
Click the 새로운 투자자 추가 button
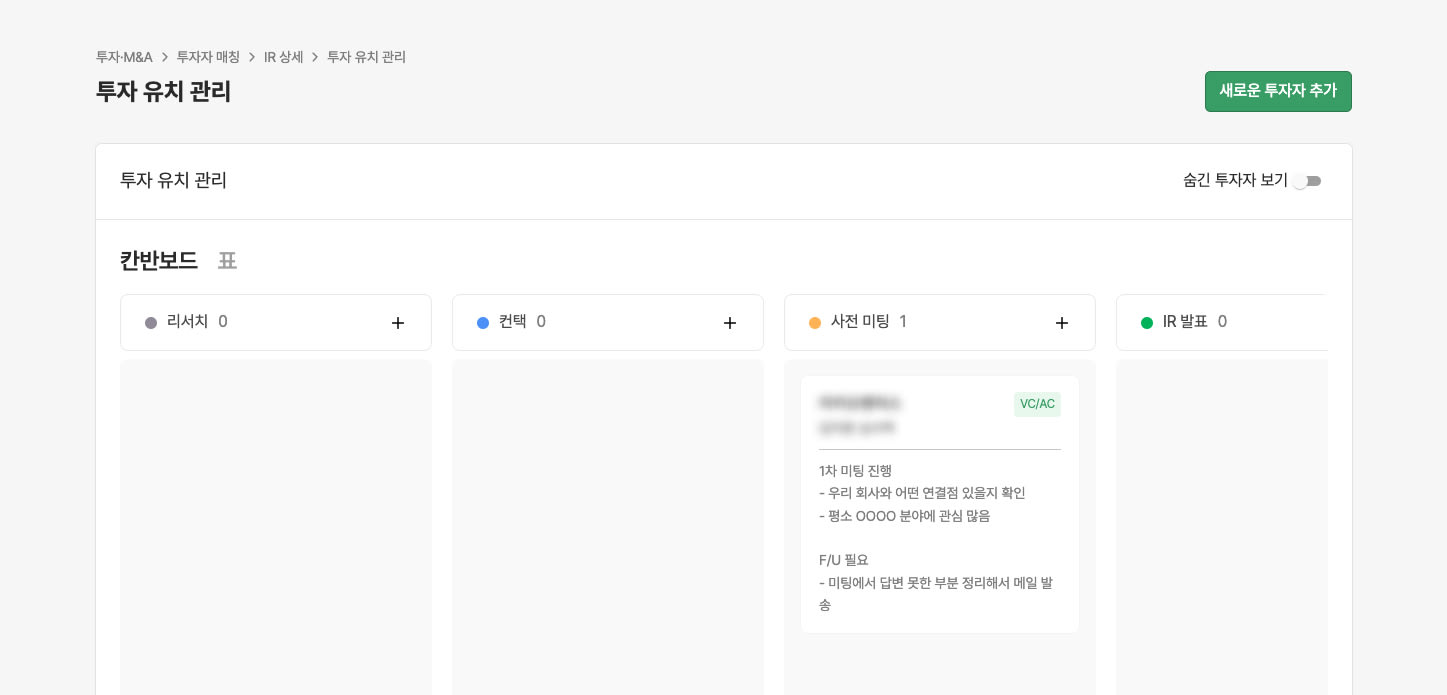coord(1278,91)
